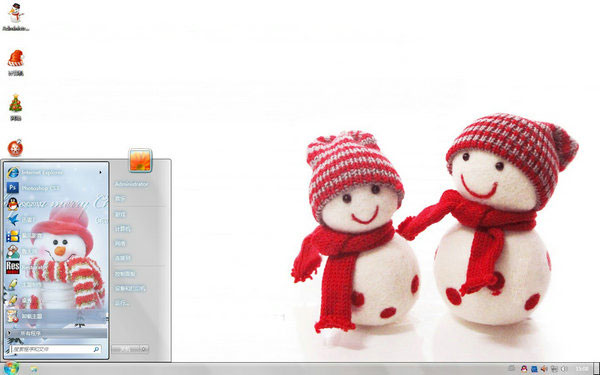The height and width of the screenshot is (375, 600).
Task: Launch Photoshop CS3 from the Start menu
Action: (x=55, y=188)
